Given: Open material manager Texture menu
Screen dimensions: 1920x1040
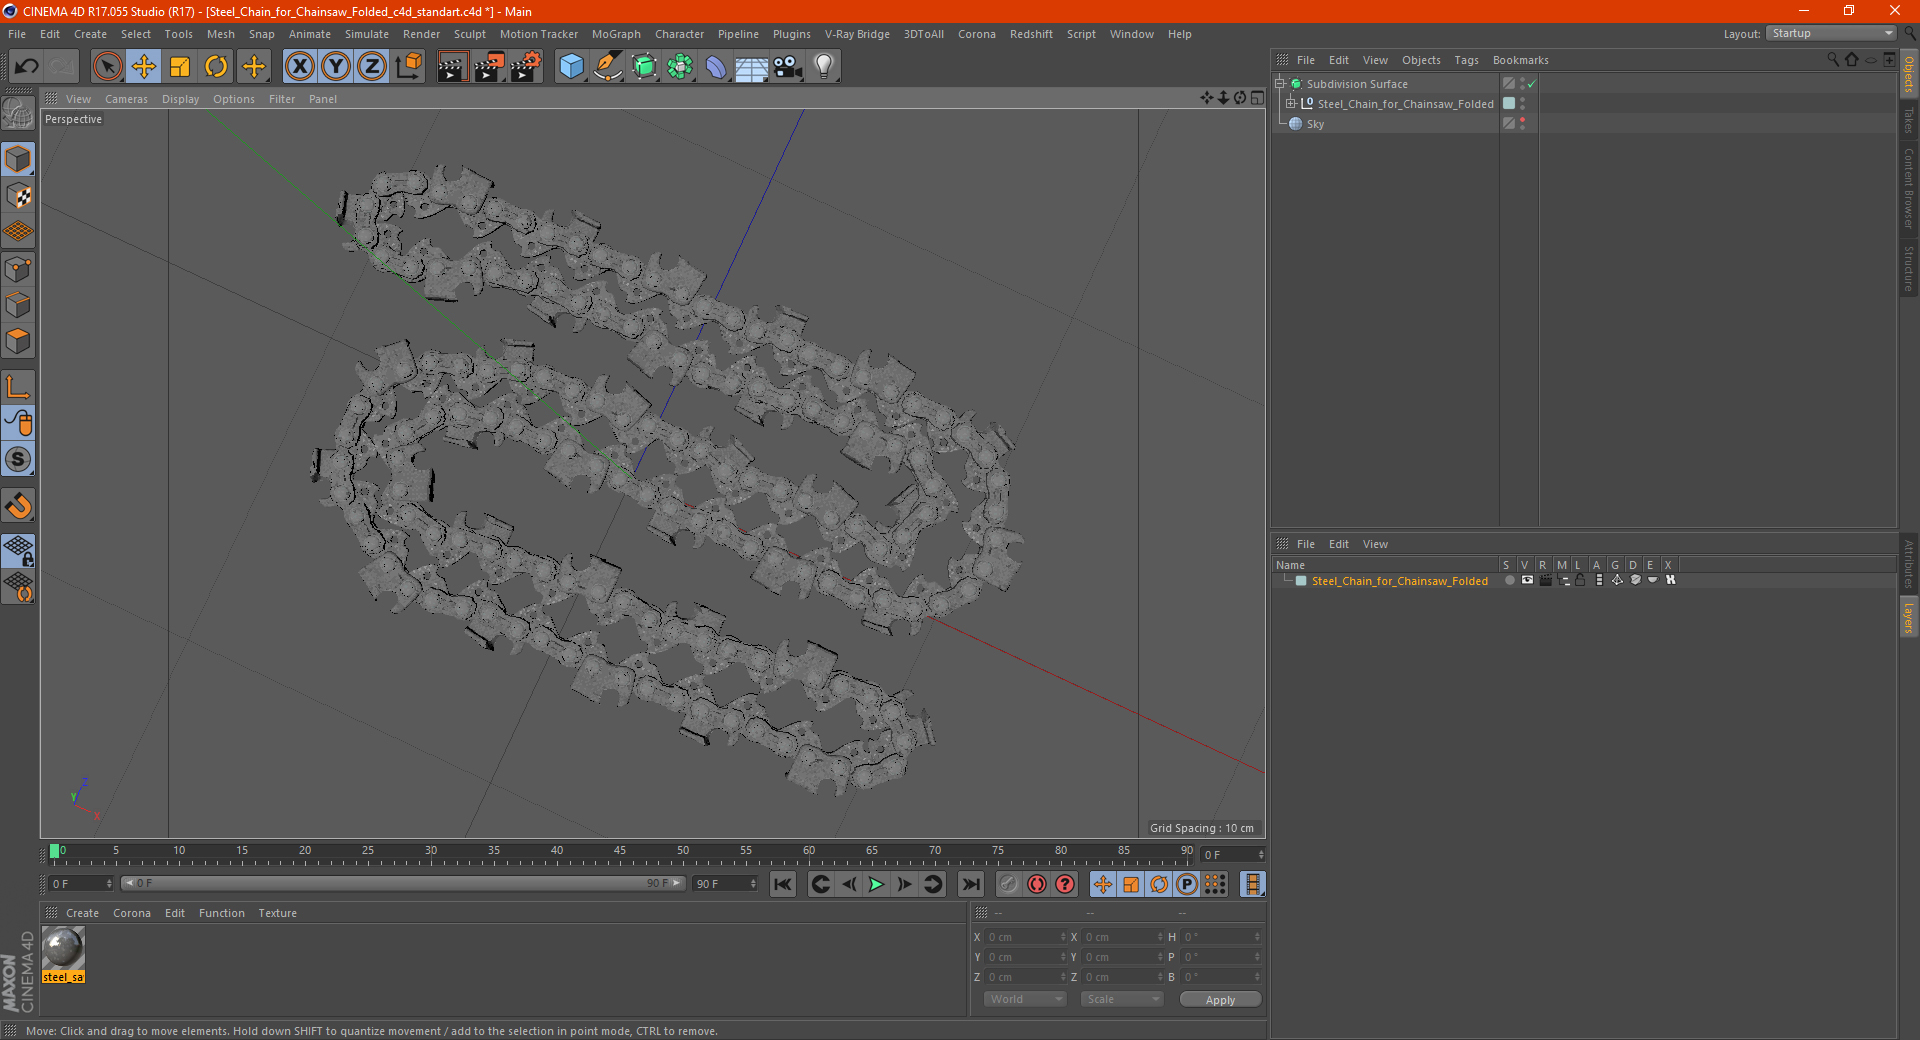Looking at the screenshot, I should tap(277, 913).
